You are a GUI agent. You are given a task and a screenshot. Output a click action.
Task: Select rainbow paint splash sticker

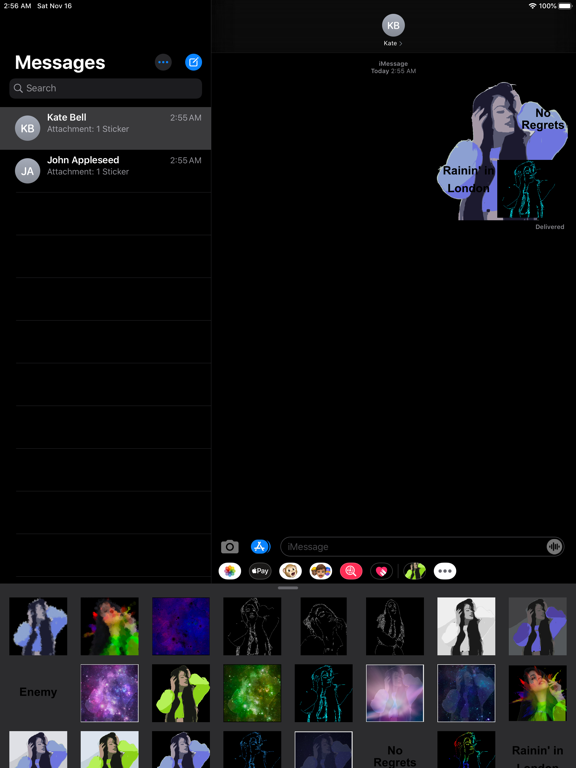coord(110,626)
